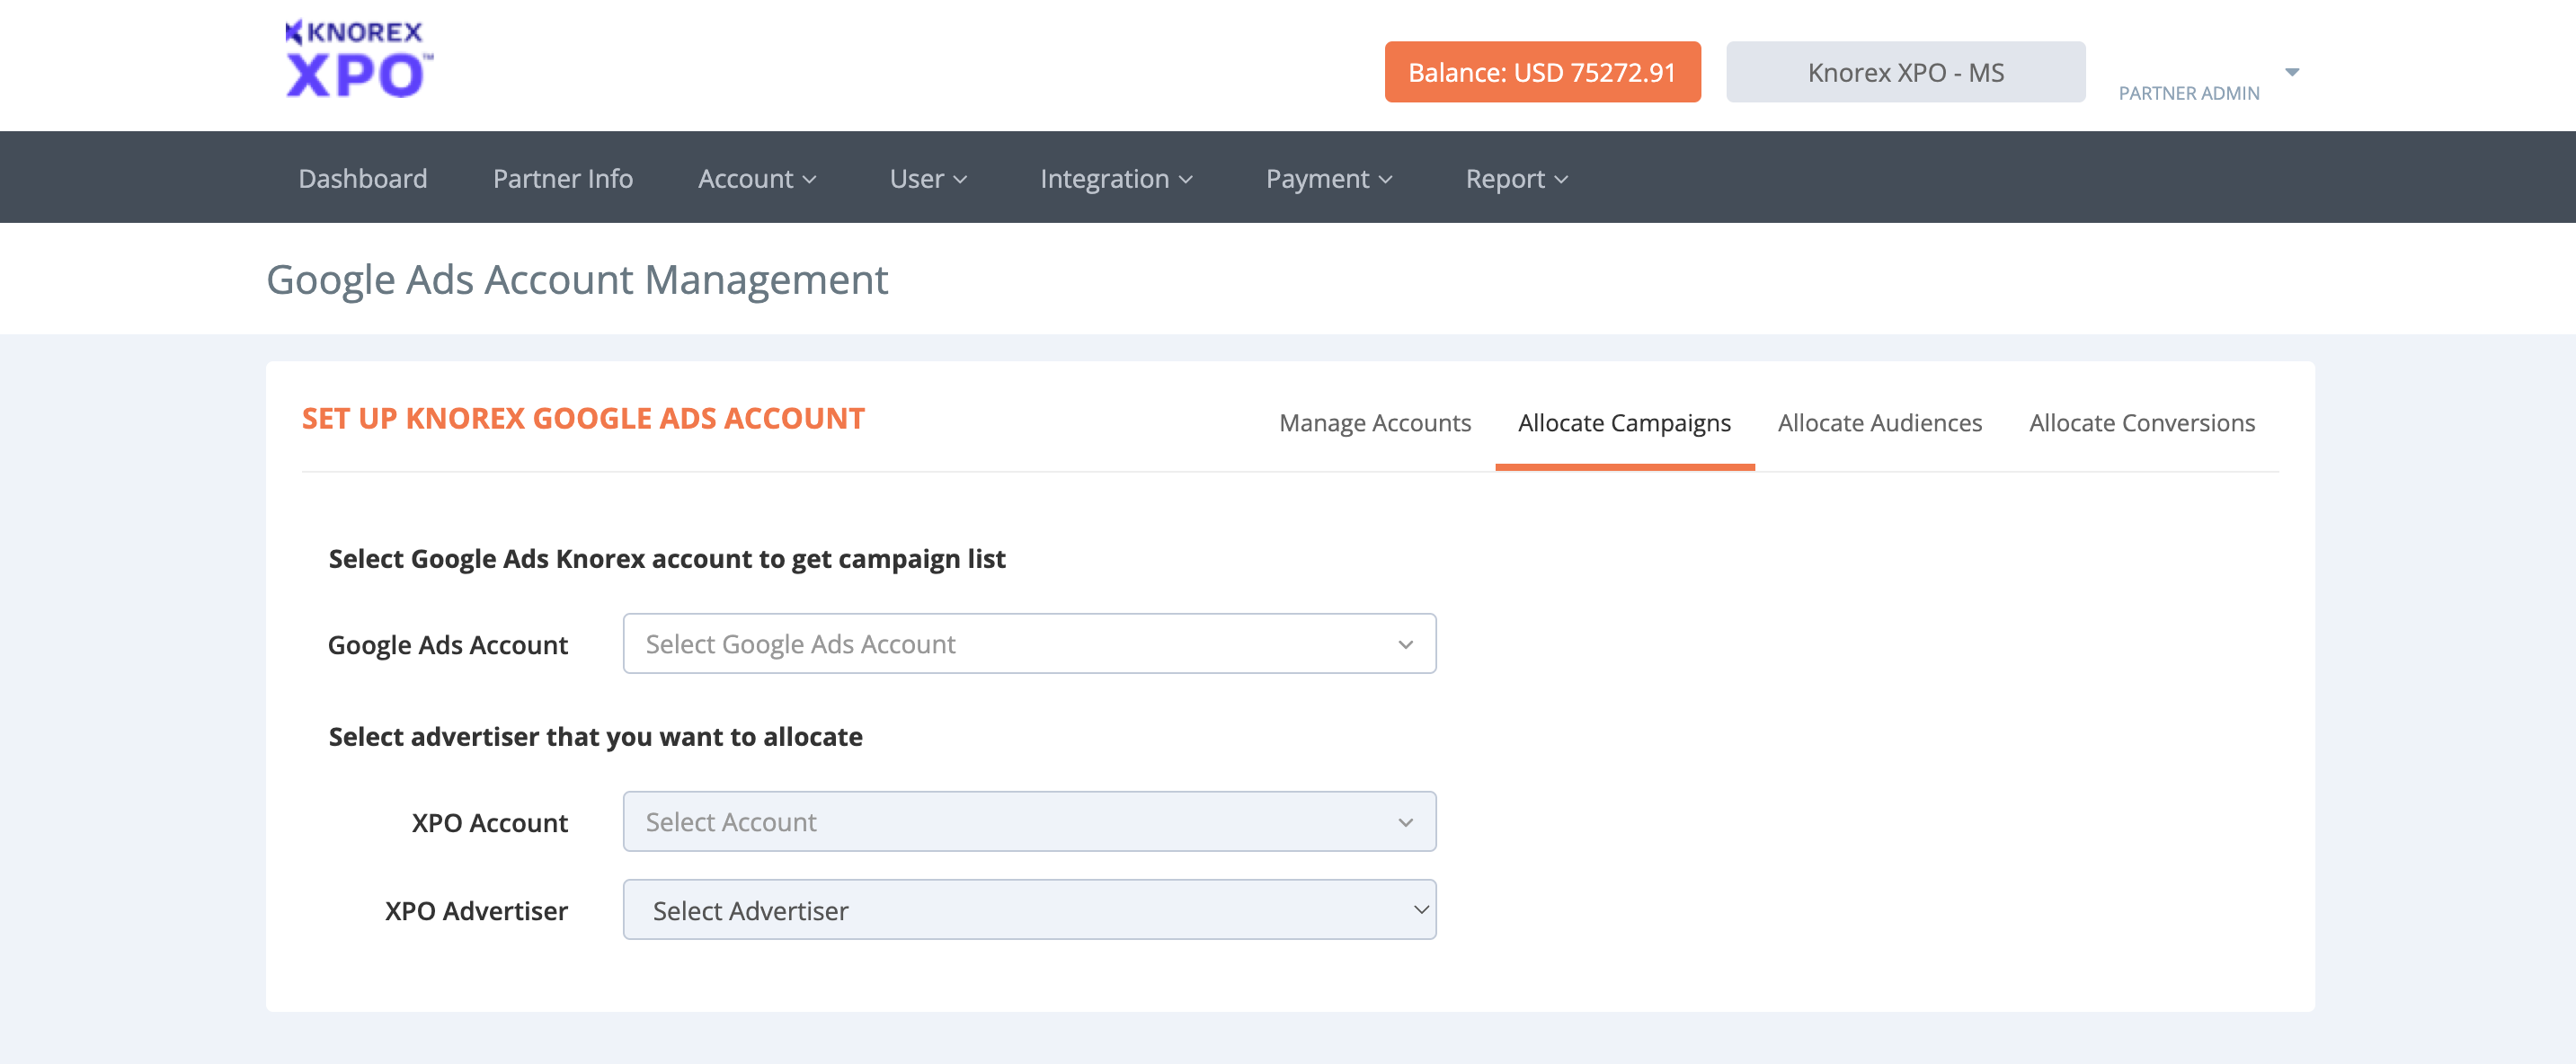2576x1064 pixels.
Task: Click the Knorex XPO logo
Action: (x=358, y=60)
